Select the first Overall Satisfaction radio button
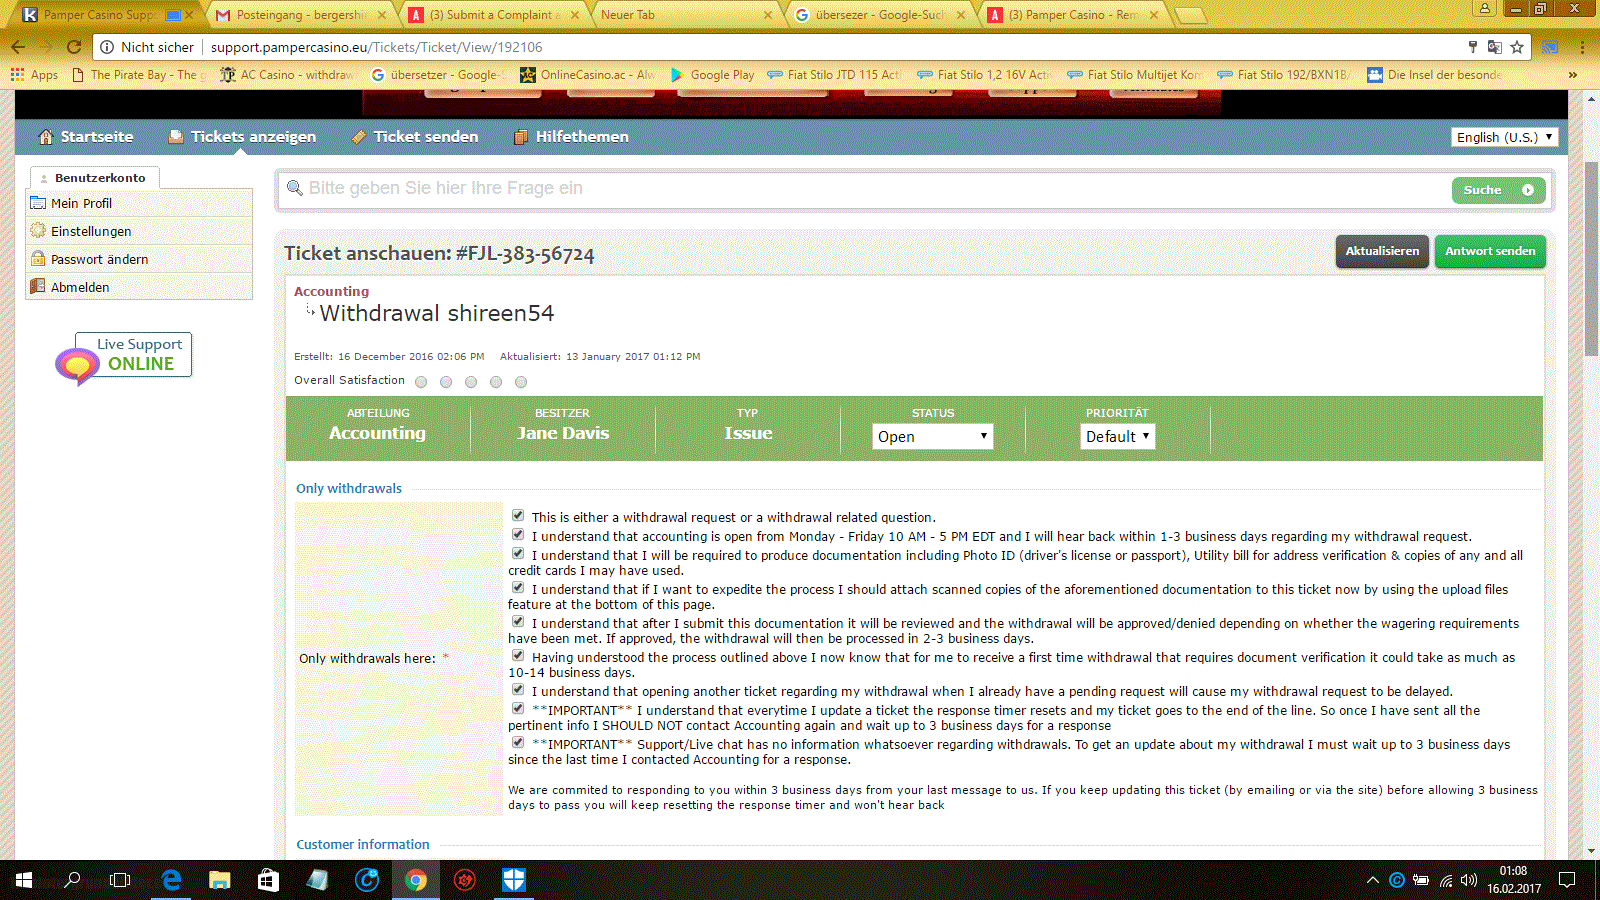 coord(421,382)
